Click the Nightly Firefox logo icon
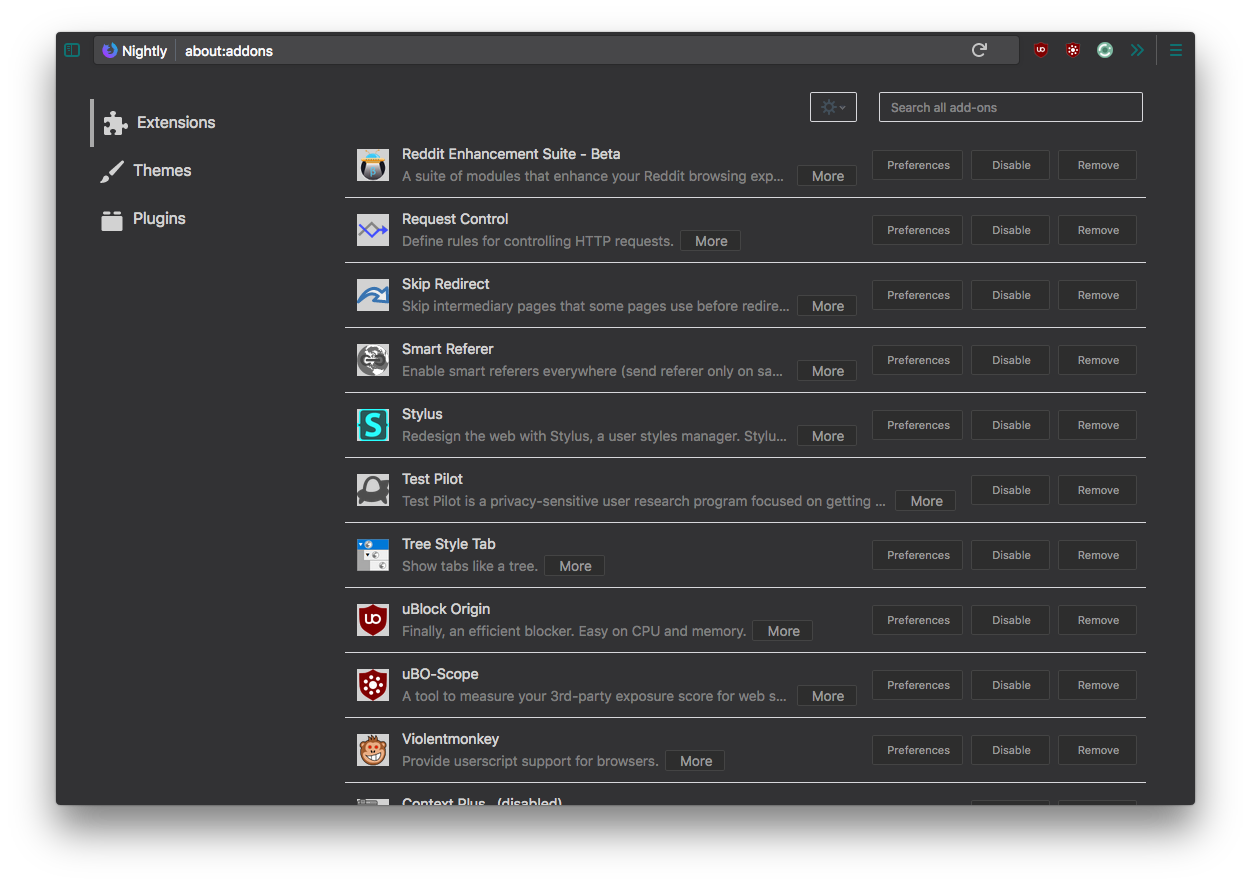This screenshot has height=885, width=1251. click(110, 50)
